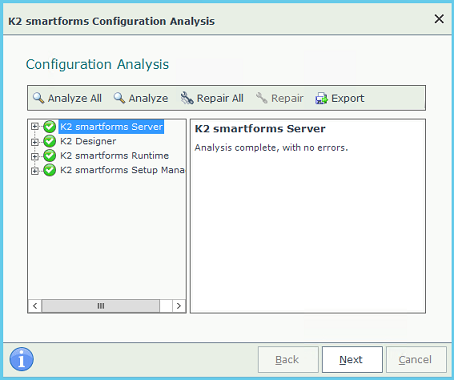The width and height of the screenshot is (454, 380).
Task: Click the Next button
Action: tap(352, 359)
